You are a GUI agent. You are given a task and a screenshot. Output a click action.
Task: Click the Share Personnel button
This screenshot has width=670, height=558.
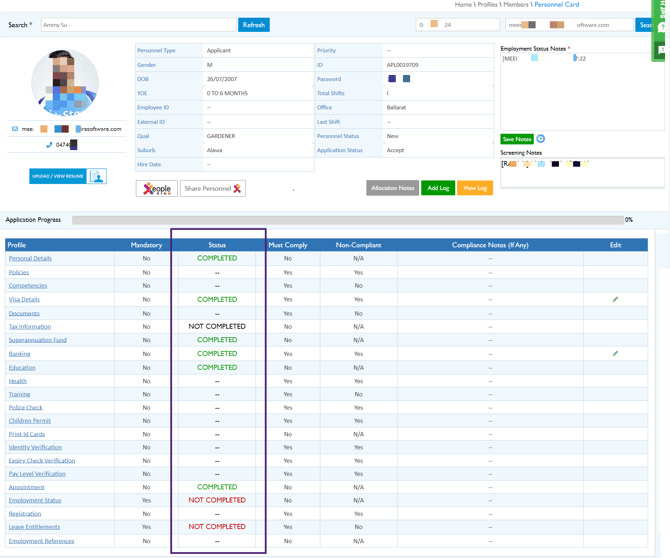click(213, 188)
